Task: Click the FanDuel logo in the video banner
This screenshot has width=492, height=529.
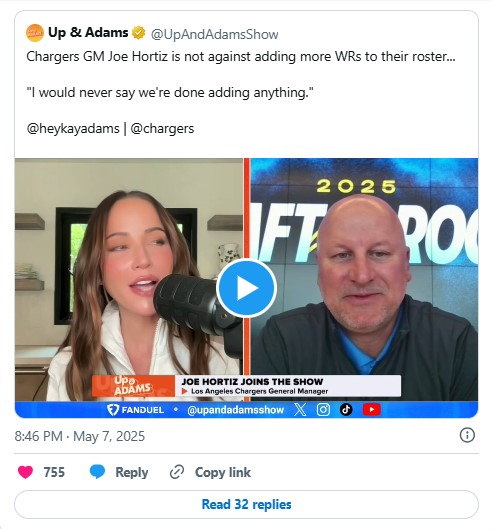Action: 136,410
